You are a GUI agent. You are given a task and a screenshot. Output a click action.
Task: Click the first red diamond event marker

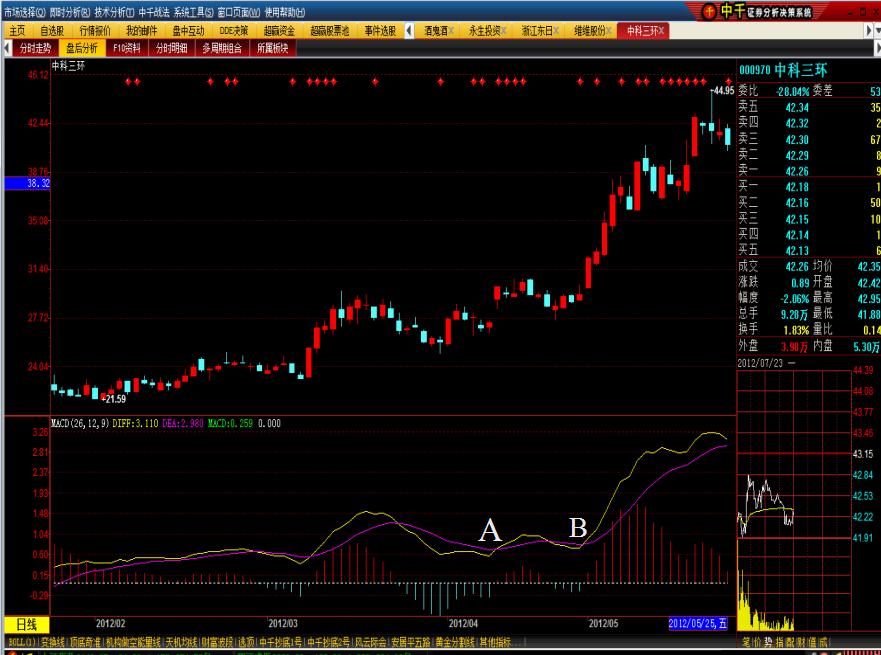point(129,81)
